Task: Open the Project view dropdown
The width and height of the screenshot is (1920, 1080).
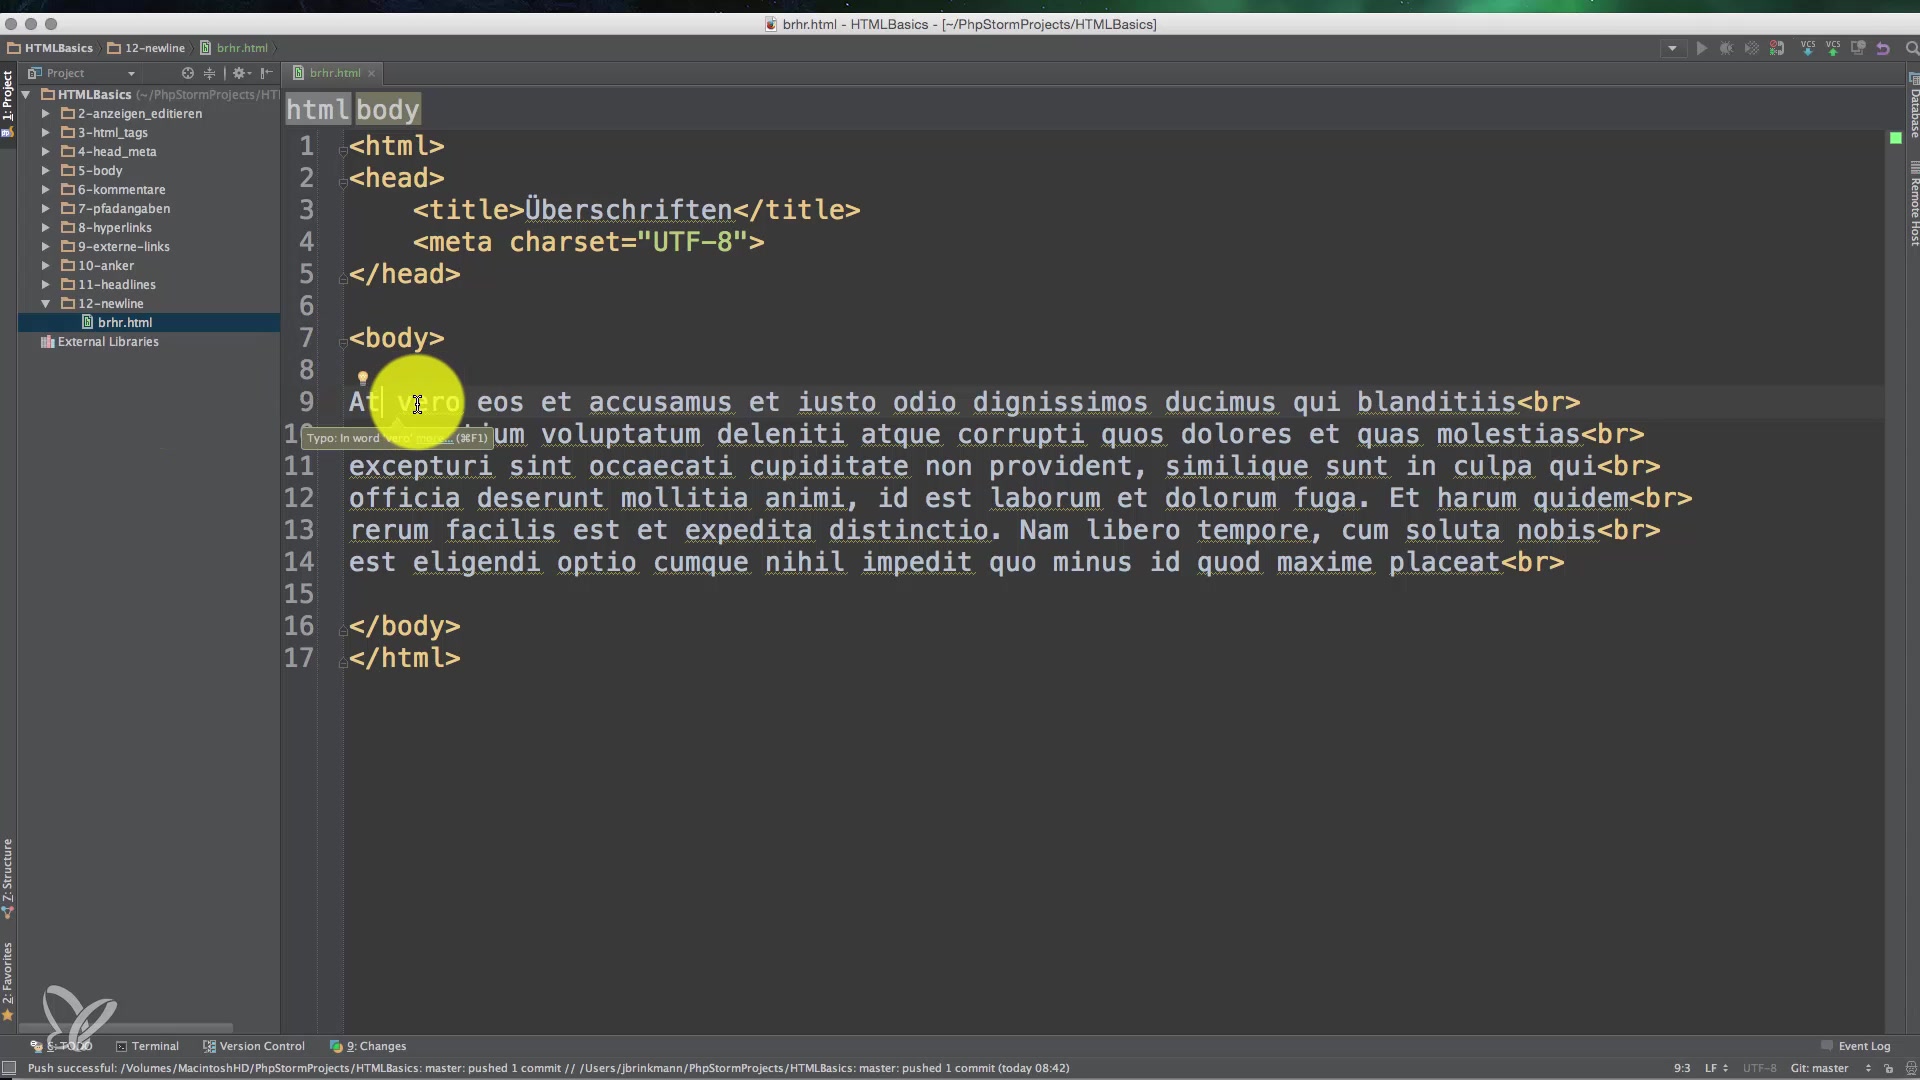Action: pyautogui.click(x=131, y=73)
